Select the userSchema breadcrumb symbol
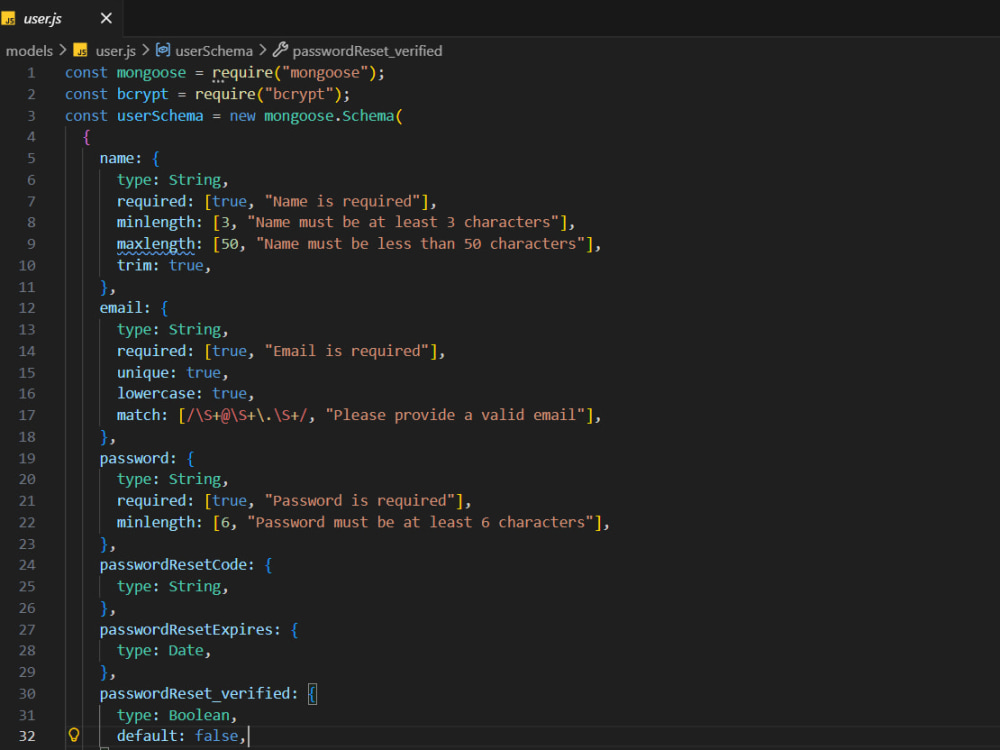The height and width of the screenshot is (750, 1000). pos(214,51)
